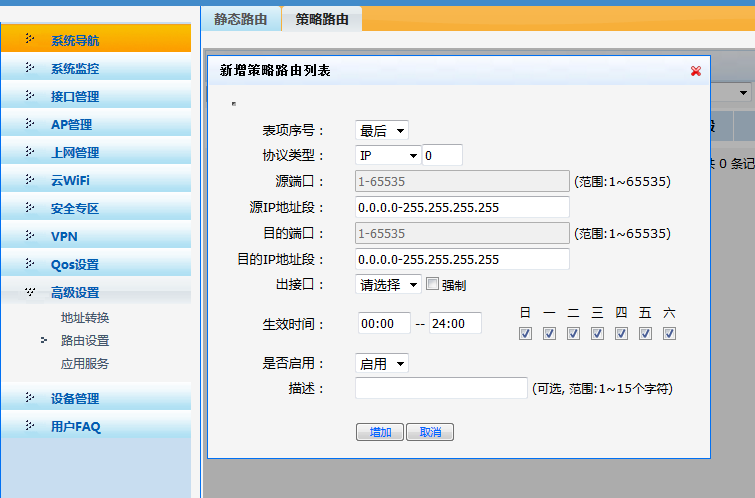Viewport: 755px width, 498px height.
Task: Open the 表项序号 dropdown showing 最后
Action: coord(382,131)
